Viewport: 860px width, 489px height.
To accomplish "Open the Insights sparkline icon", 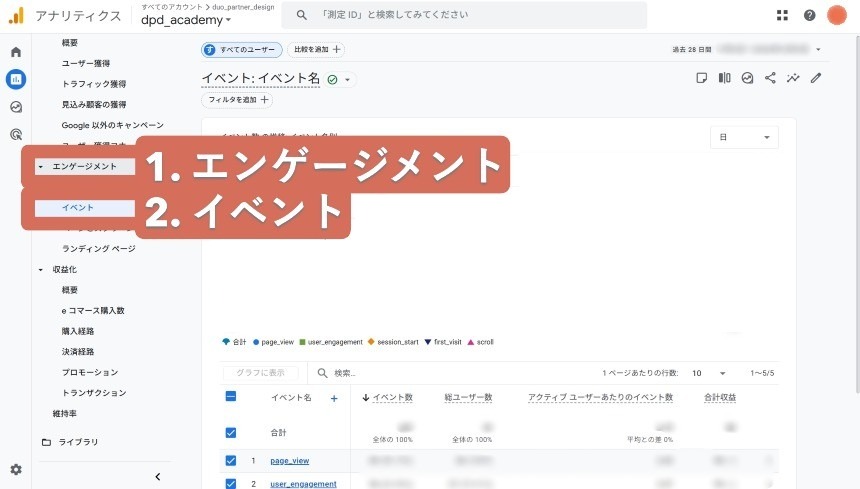I will [793, 78].
